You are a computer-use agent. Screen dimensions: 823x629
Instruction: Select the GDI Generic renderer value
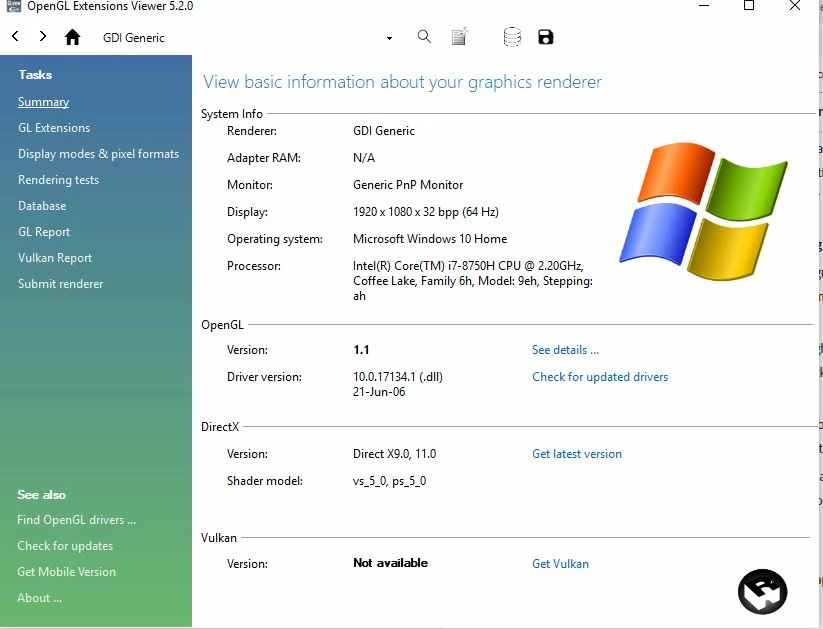pos(384,131)
